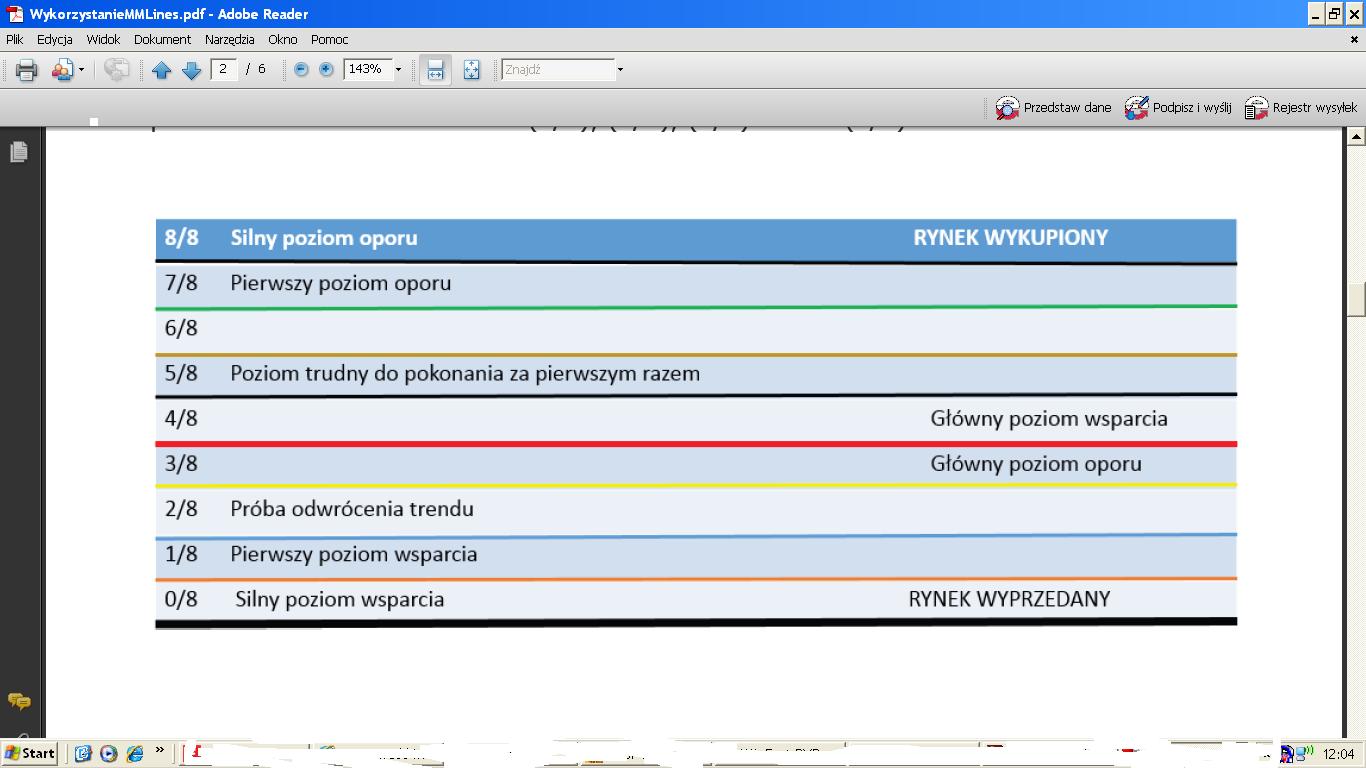This screenshot has width=1366, height=768.
Task: Click the Print icon in the toolbar
Action: 26,70
